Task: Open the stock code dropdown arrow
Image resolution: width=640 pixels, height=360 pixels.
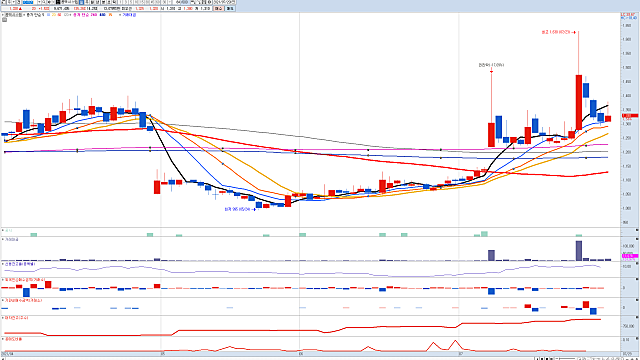Action: pyautogui.click(x=40, y=2)
